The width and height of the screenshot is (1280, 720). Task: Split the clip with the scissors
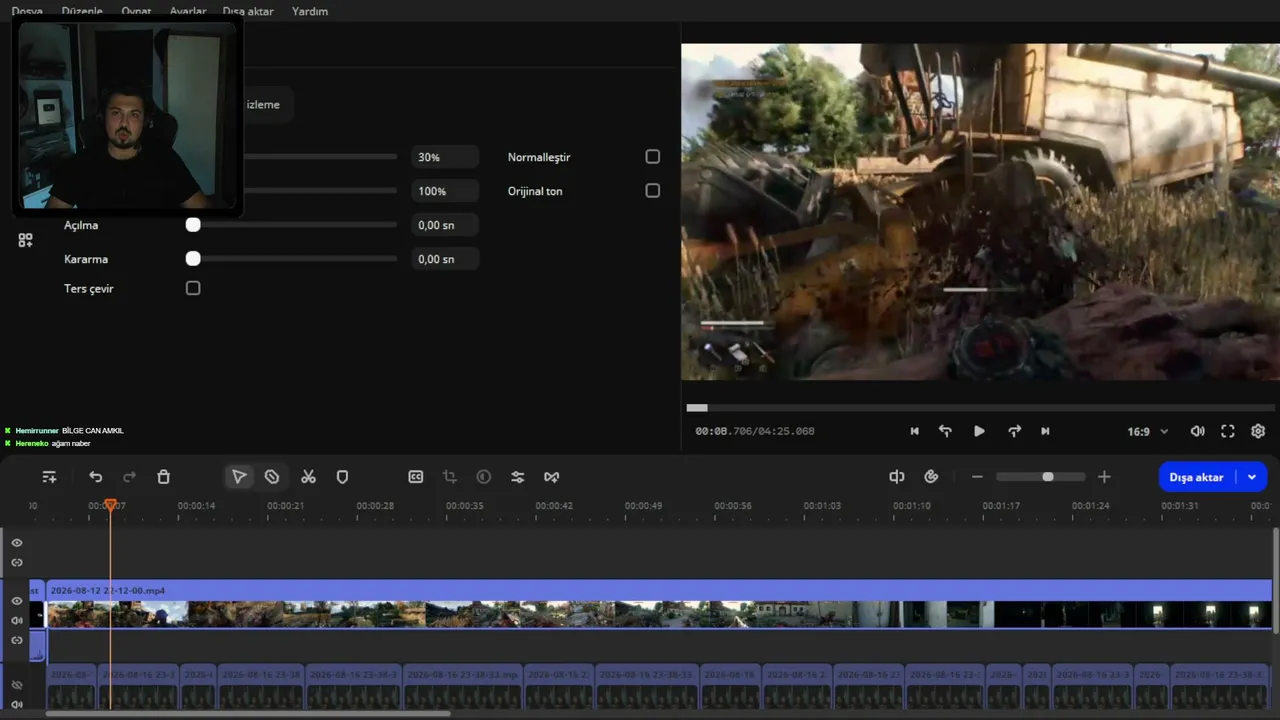(x=308, y=477)
